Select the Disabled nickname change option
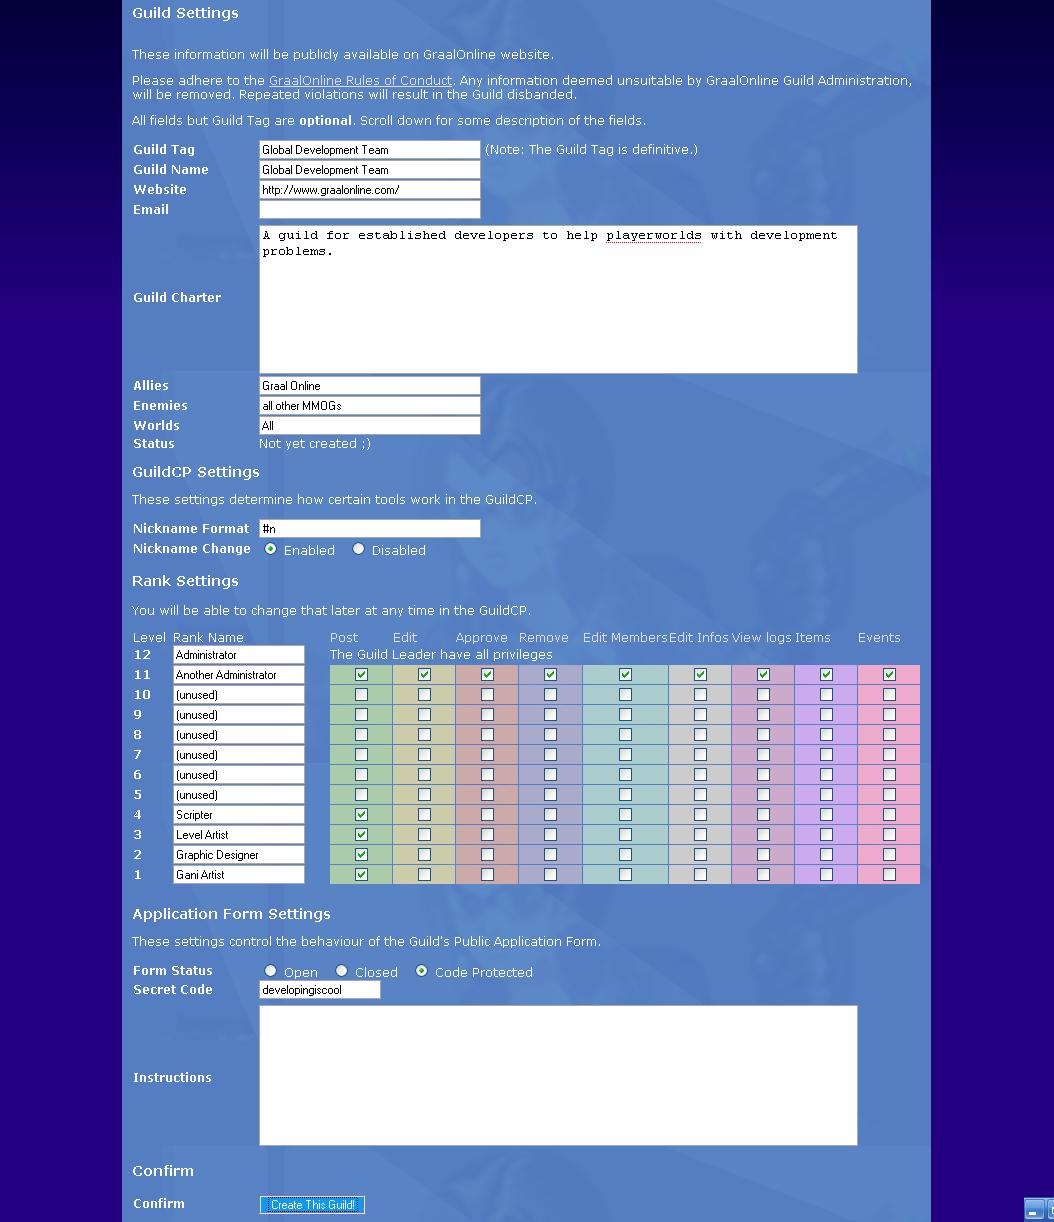The image size is (1054, 1222). 359,549
